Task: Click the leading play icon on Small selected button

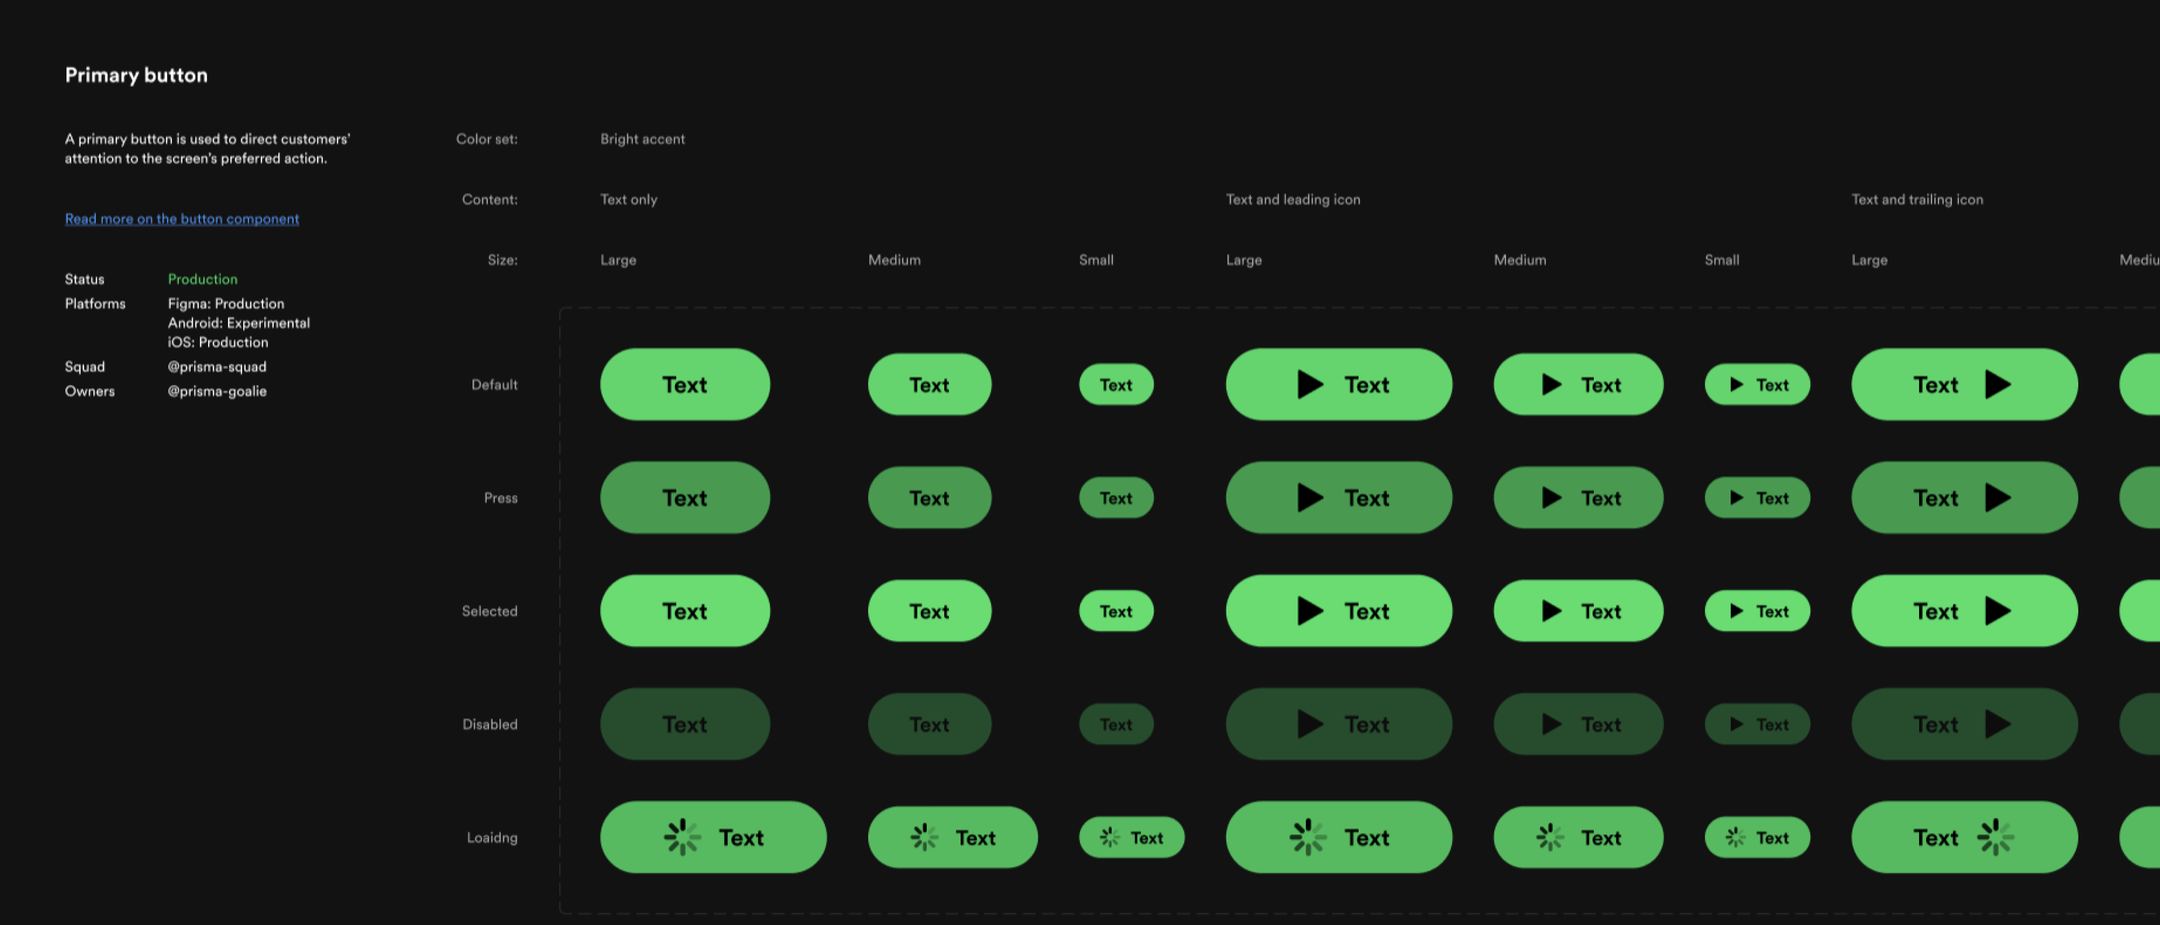Action: 1736,610
